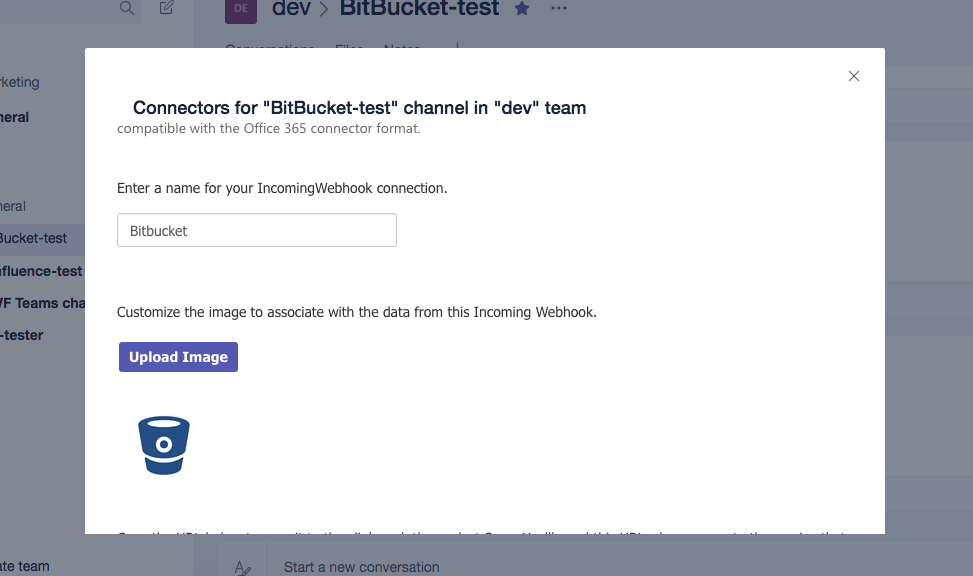Click the webhook name field containing Bitbucket
This screenshot has height=576, width=973.
pyautogui.click(x=257, y=230)
